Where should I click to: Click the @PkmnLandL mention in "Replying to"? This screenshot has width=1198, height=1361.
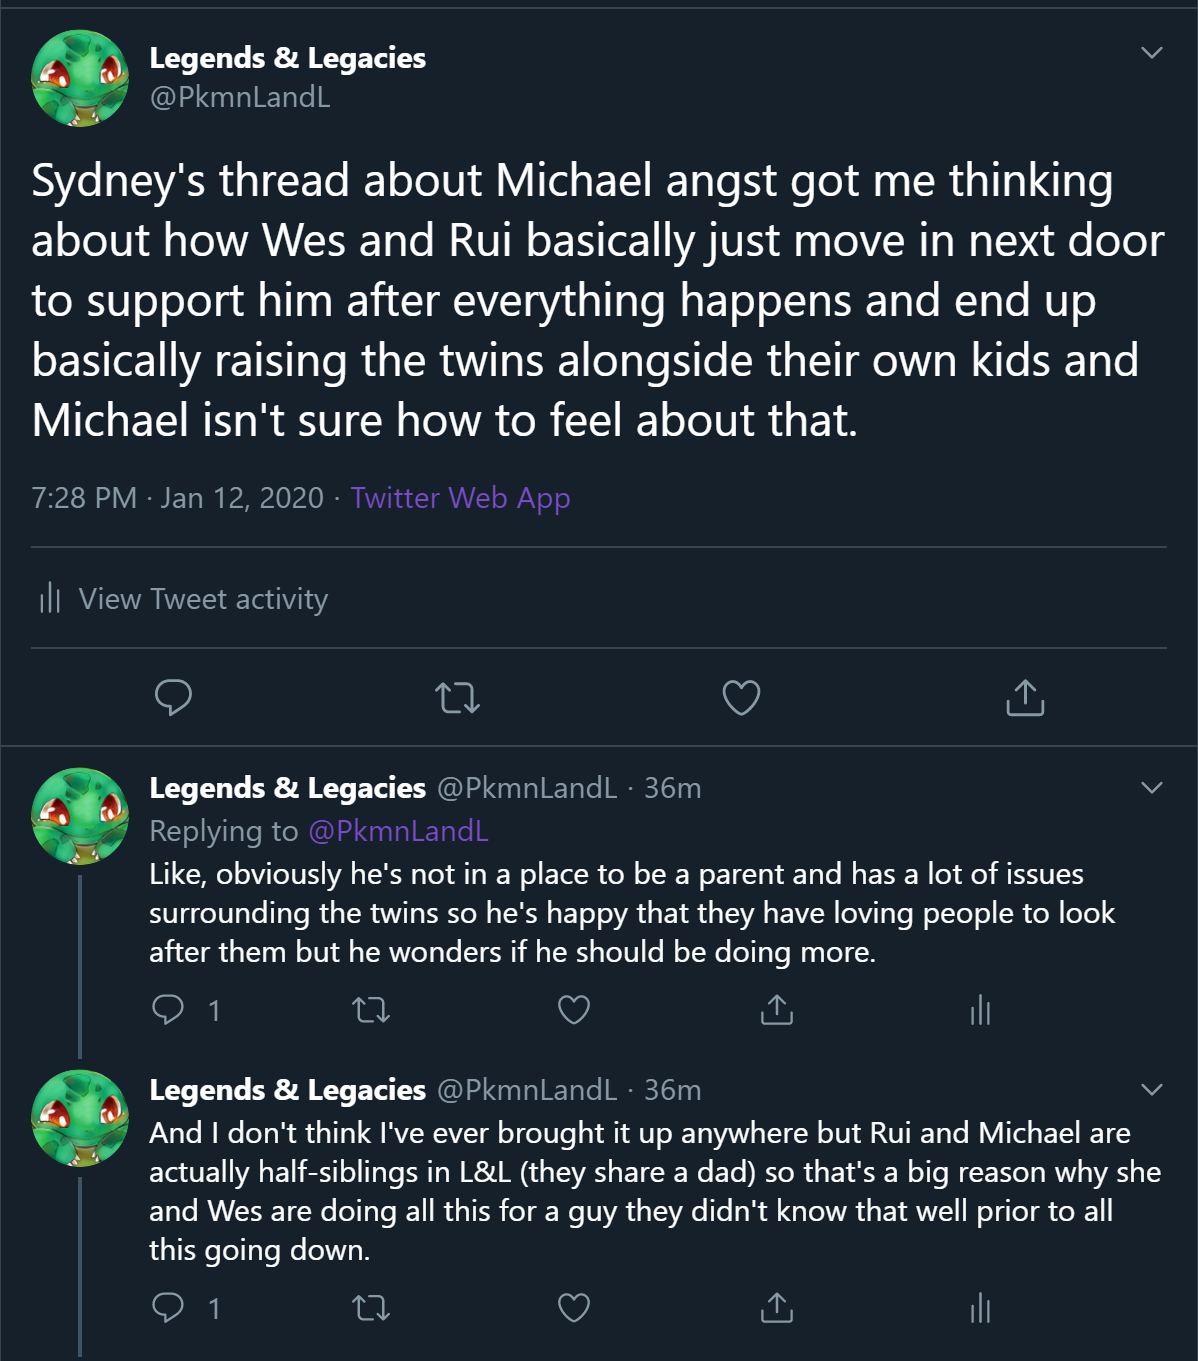point(398,831)
